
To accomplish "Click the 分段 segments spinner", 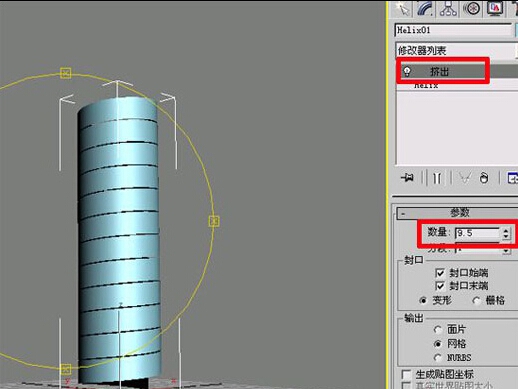I will 507,250.
